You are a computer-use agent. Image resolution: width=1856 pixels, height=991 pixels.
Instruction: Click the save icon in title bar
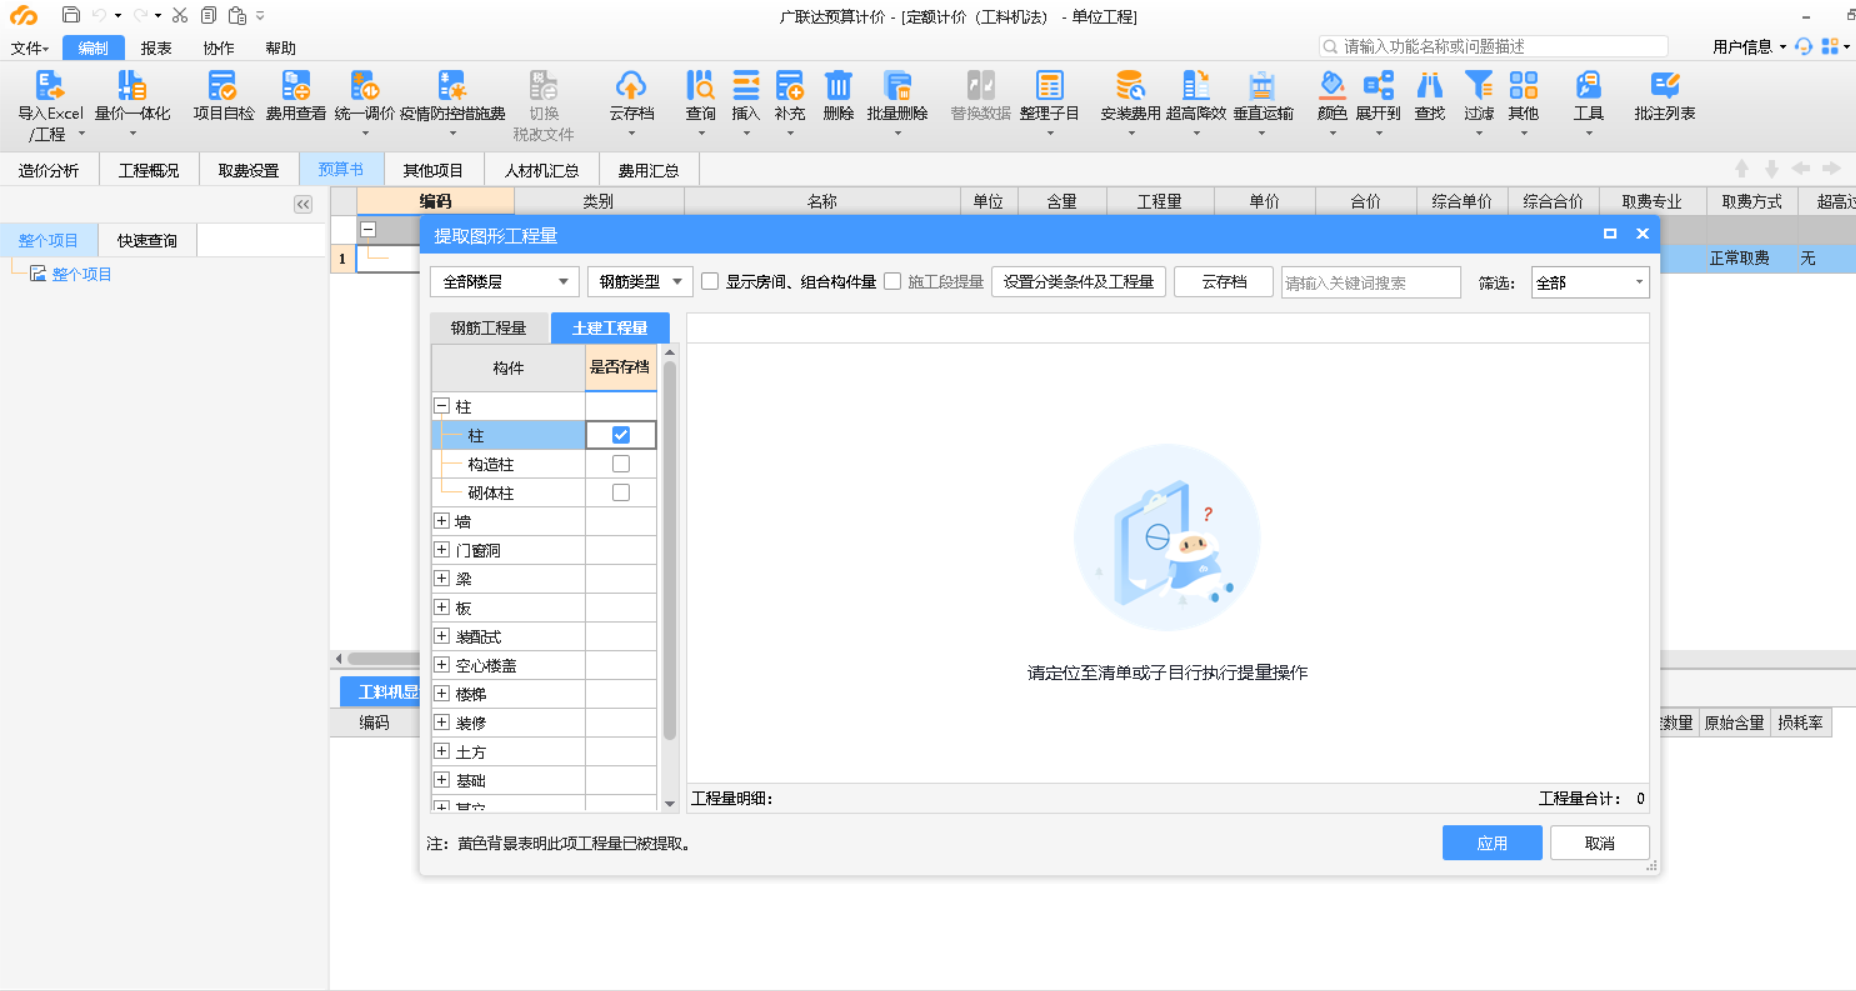pos(71,15)
